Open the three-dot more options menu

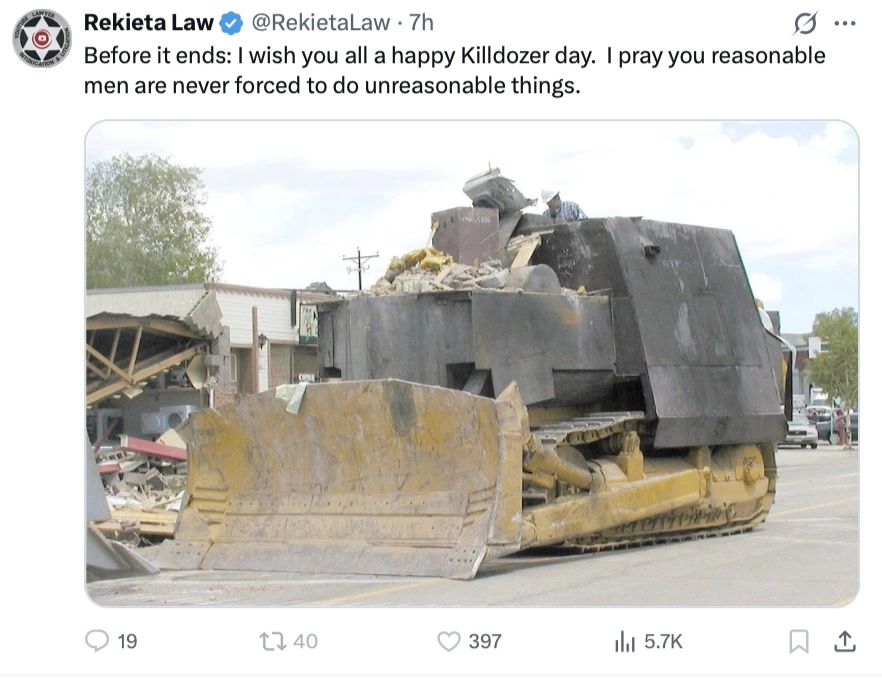[845, 24]
